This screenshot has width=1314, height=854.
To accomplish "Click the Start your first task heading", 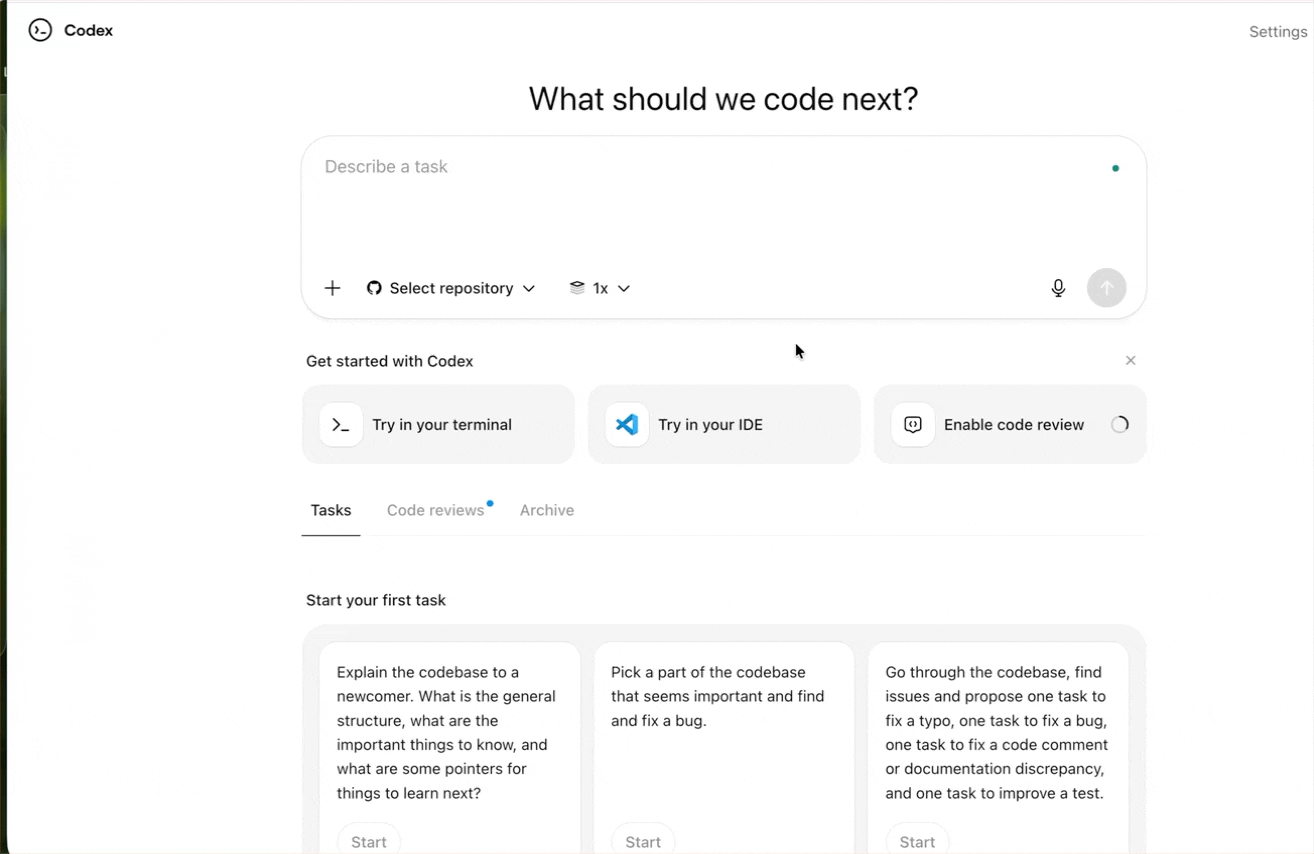I will coord(376,600).
